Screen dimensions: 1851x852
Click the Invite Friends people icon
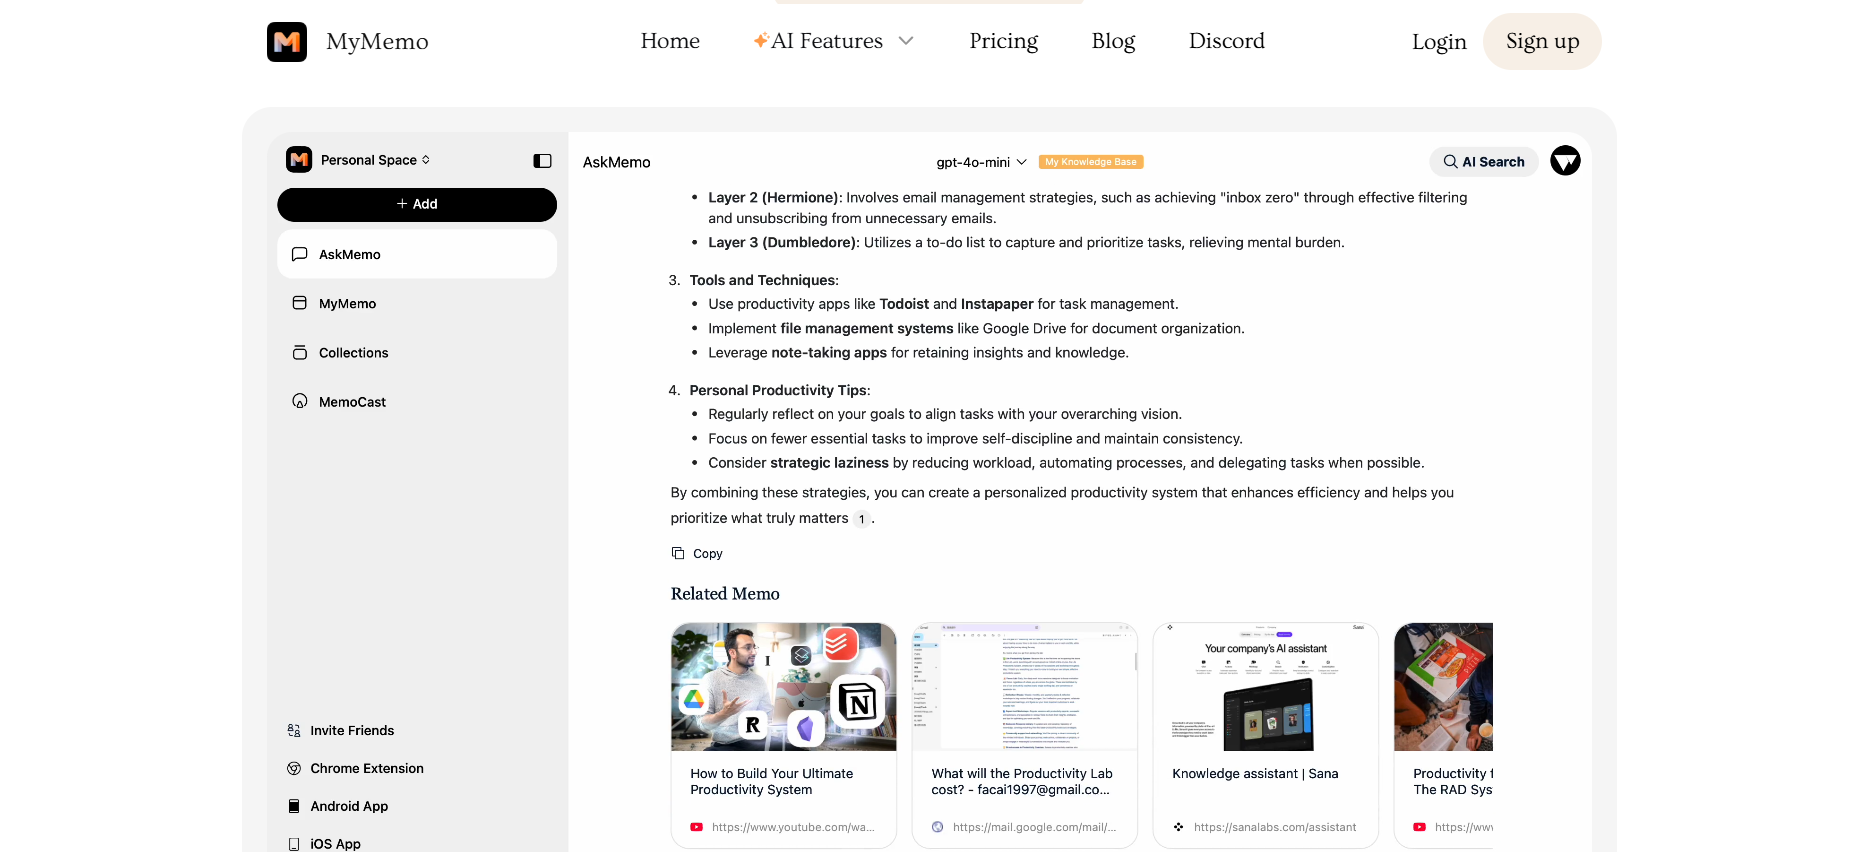[x=294, y=731]
